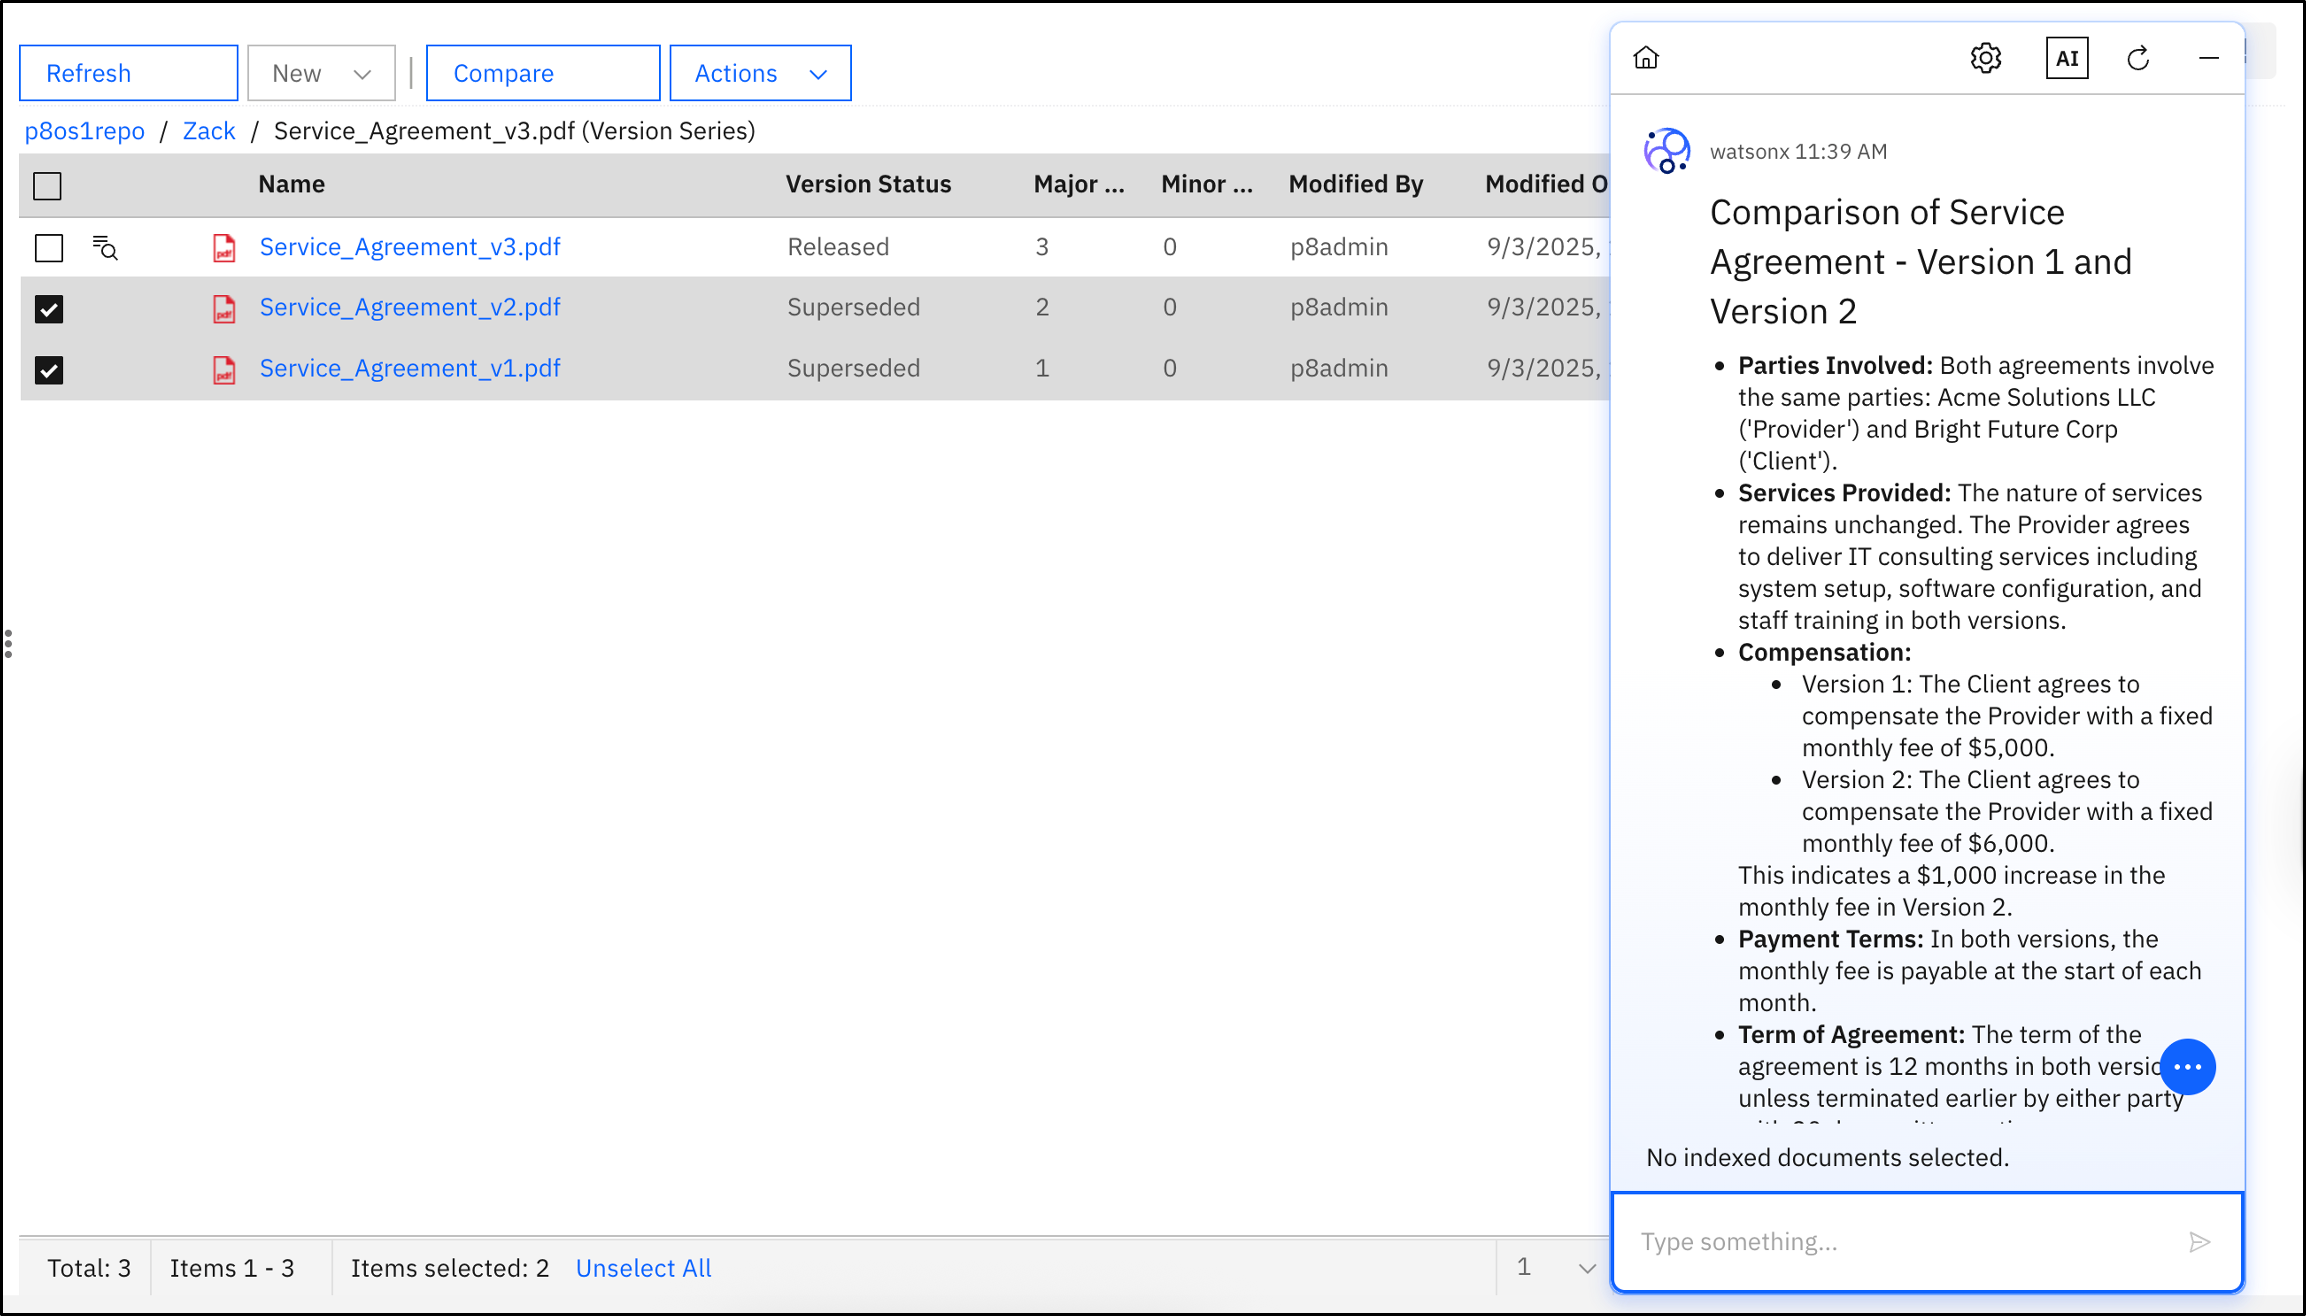Expand the New dropdown menu
This screenshot has width=2306, height=1316.
pyautogui.click(x=321, y=73)
